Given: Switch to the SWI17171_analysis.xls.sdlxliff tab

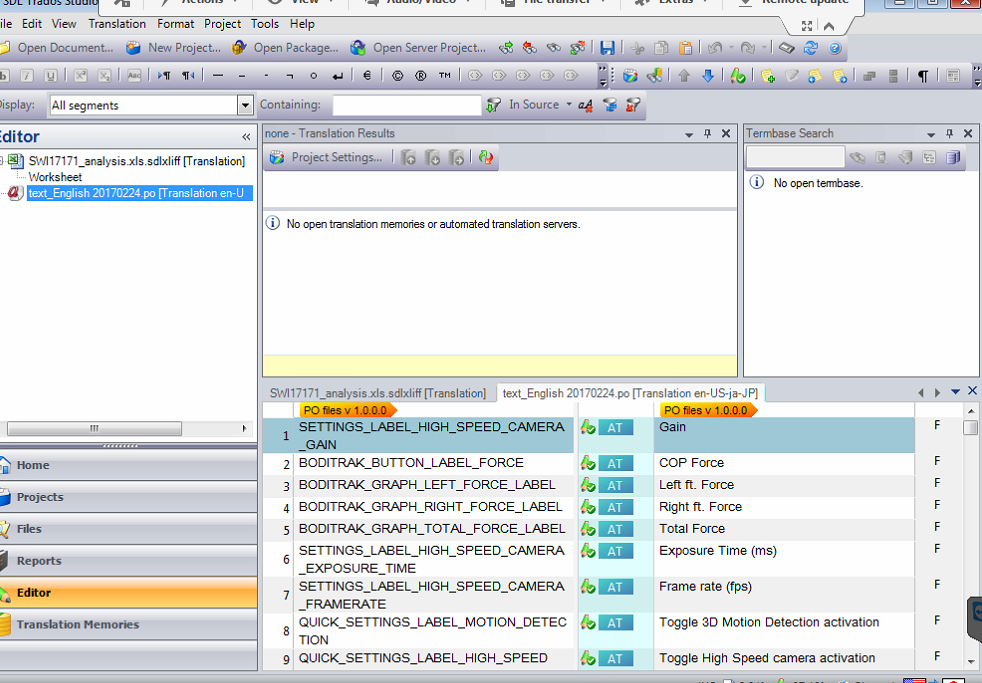Looking at the screenshot, I should 378,393.
